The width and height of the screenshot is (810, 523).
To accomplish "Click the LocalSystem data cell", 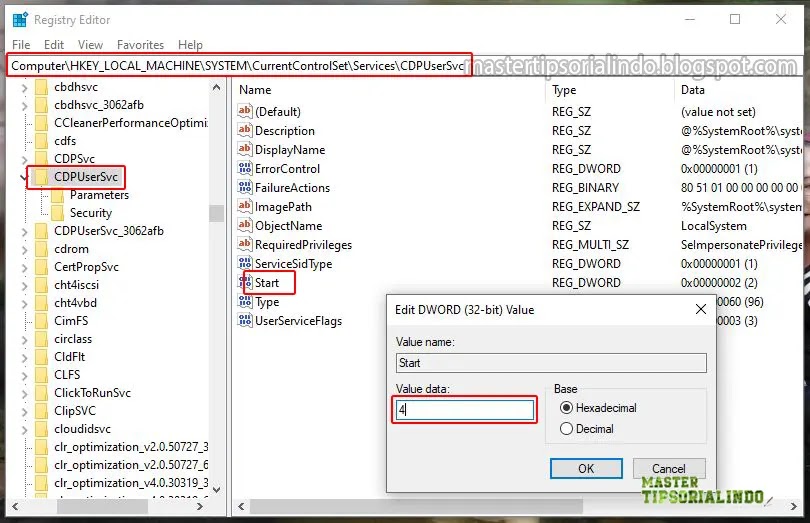I will (x=713, y=226).
